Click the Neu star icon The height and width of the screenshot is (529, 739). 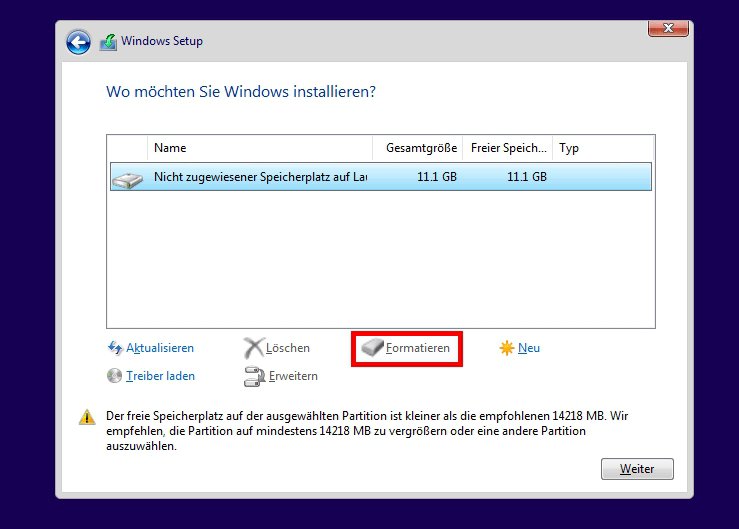tap(507, 348)
